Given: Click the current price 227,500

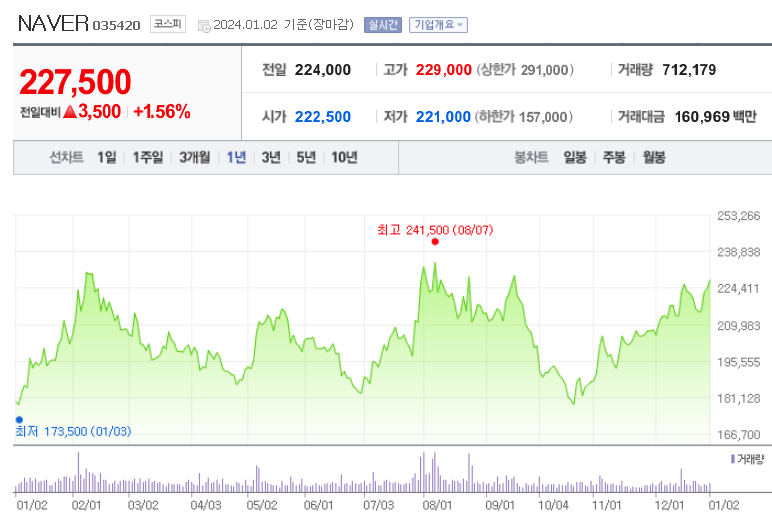Looking at the screenshot, I should pyautogui.click(x=75, y=82).
